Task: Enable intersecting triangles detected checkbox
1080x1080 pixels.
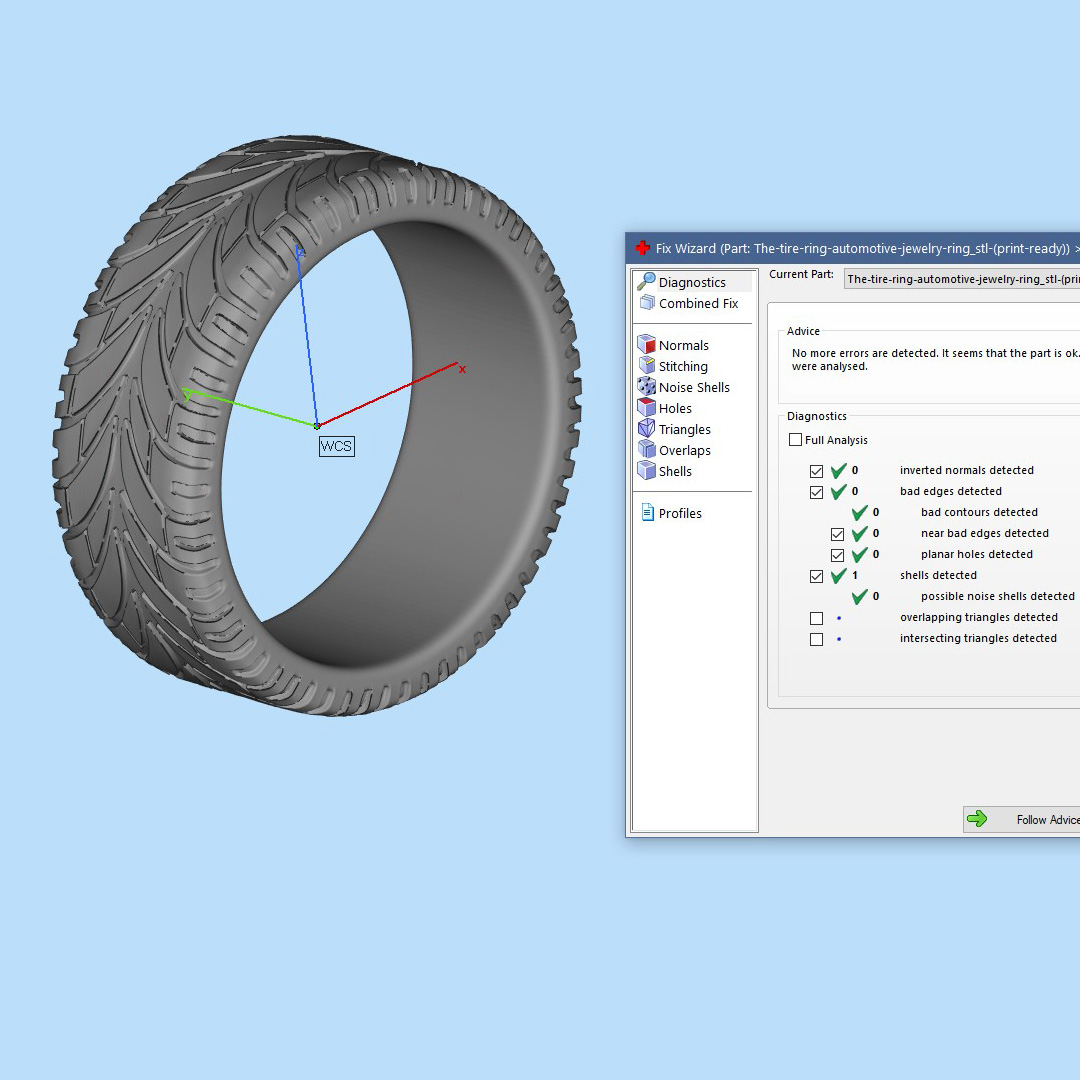Action: (x=816, y=639)
